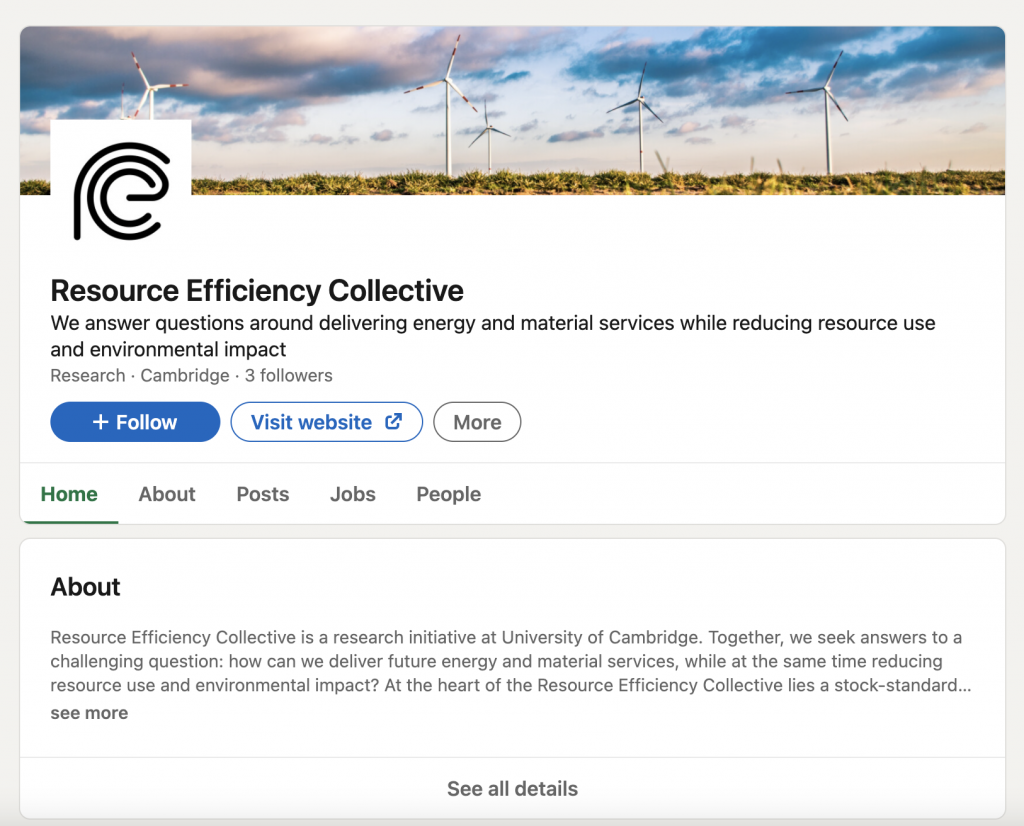Screen dimensions: 1024x826
Task: Click the Cambridge location text
Action: [185, 375]
